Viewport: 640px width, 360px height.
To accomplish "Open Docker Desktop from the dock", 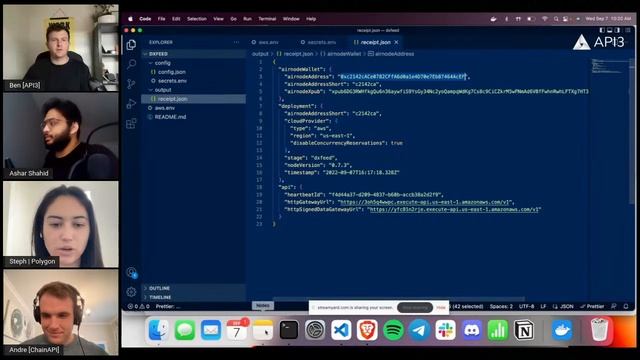I will (562, 330).
